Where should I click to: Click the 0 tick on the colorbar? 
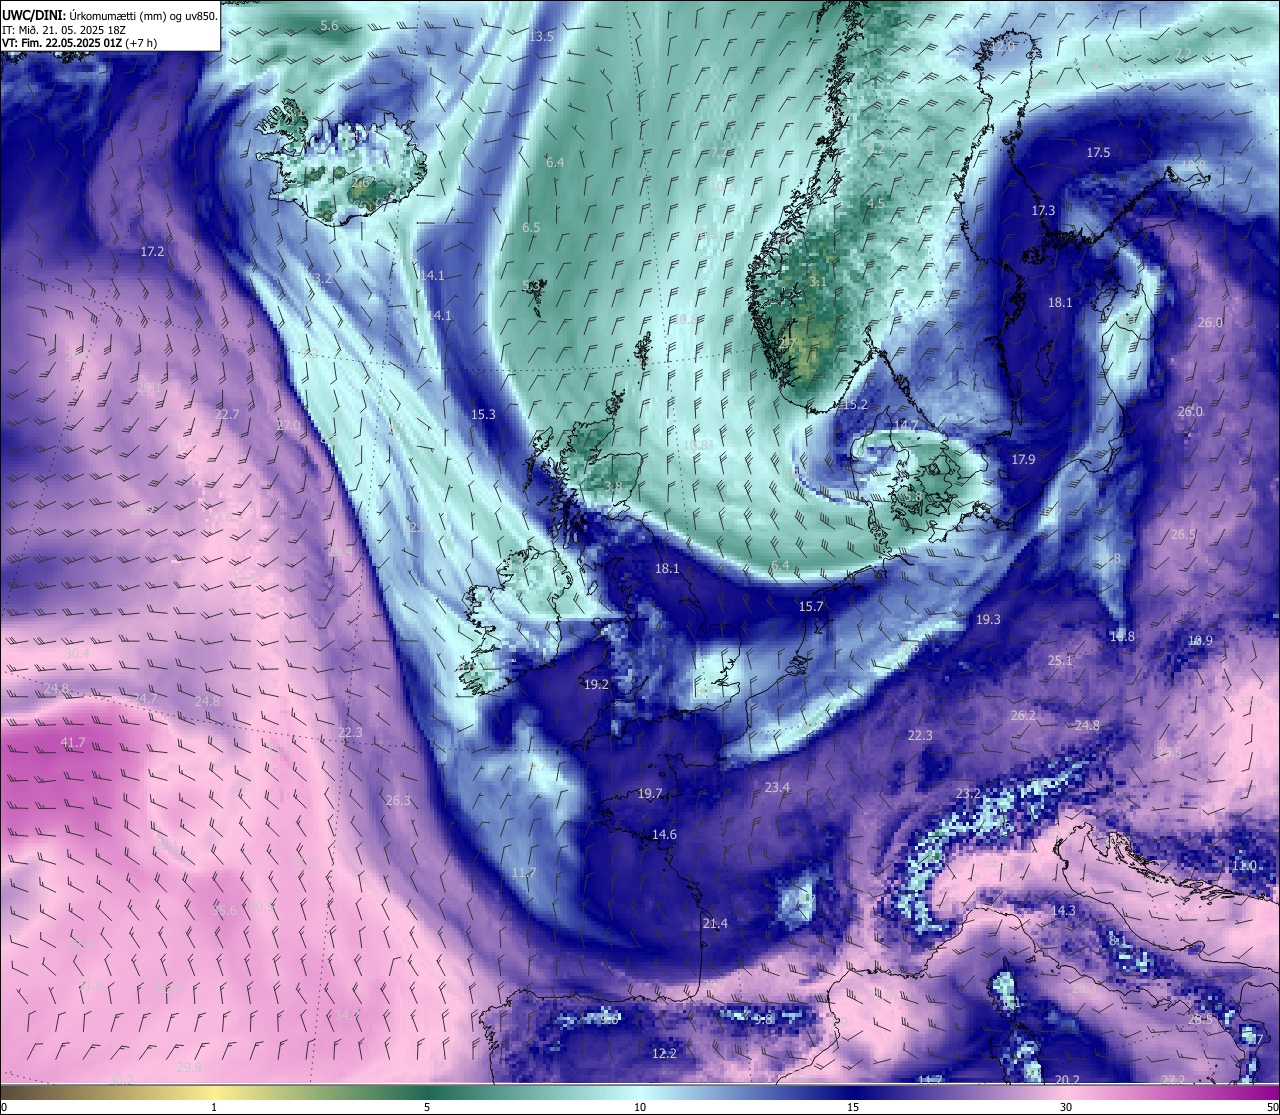(3, 1108)
